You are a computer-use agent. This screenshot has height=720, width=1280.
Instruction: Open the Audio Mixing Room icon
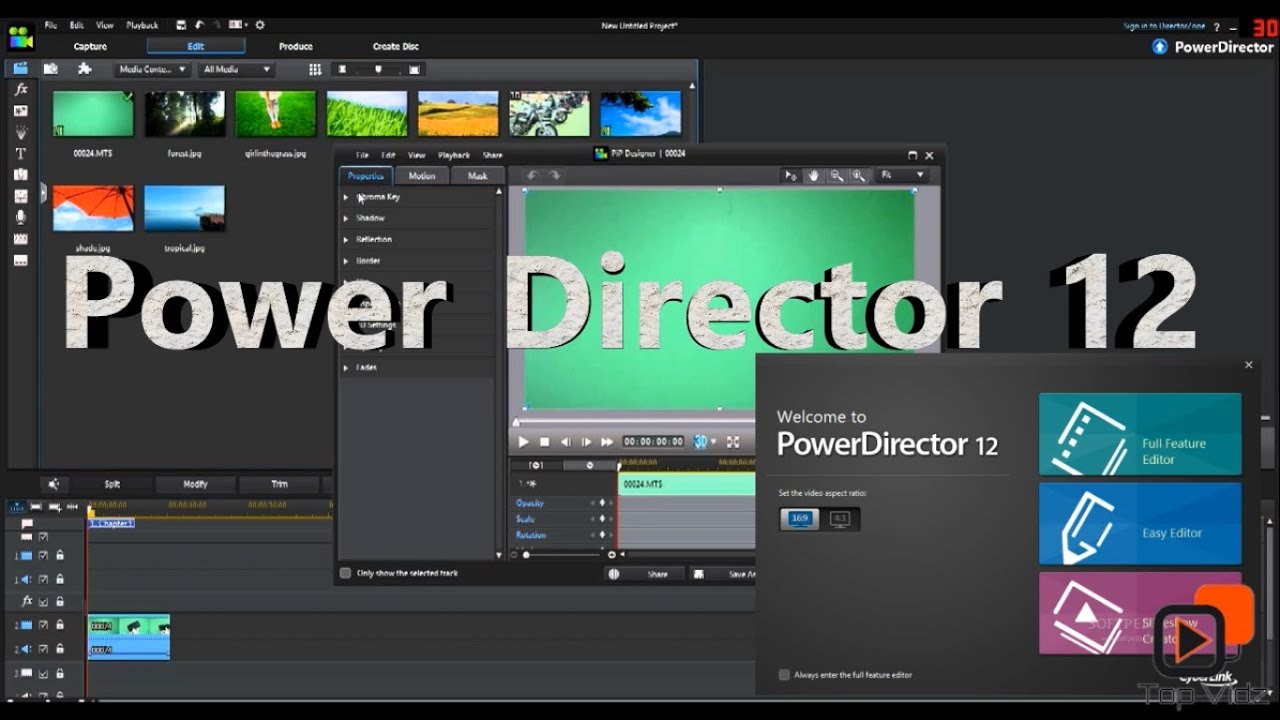20,196
